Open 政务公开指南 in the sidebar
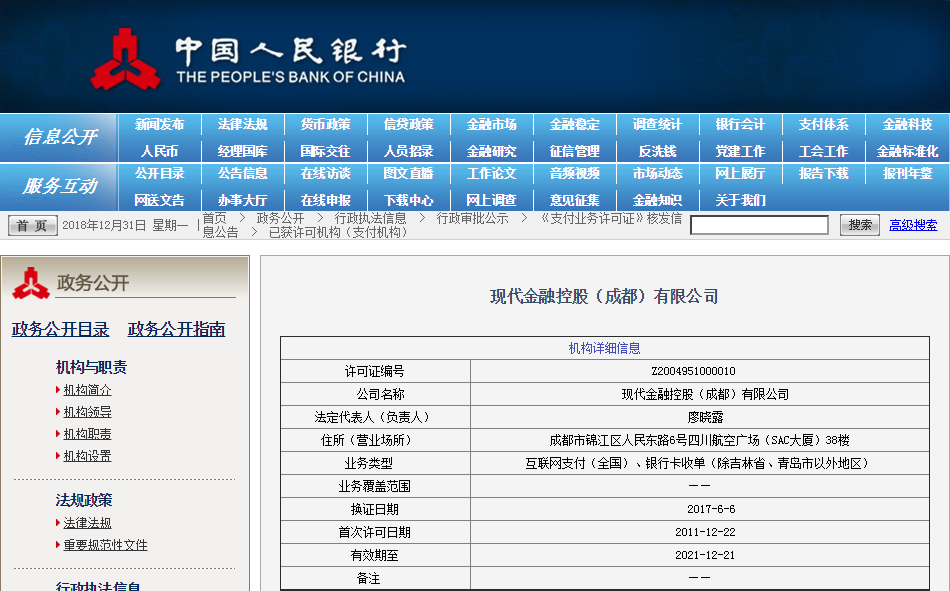950x591 pixels. (175, 329)
